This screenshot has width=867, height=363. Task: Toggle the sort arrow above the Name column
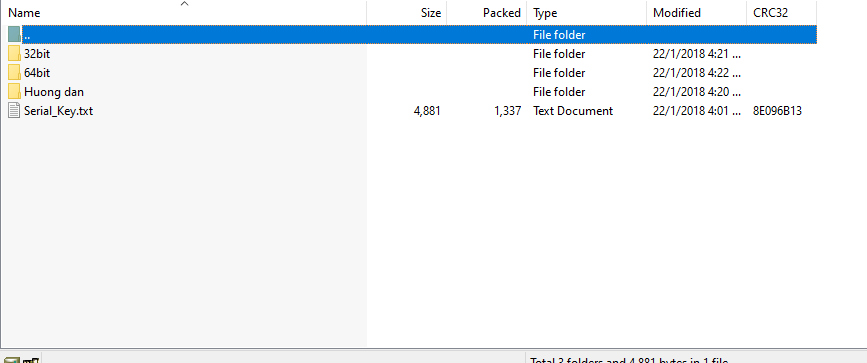click(x=185, y=4)
